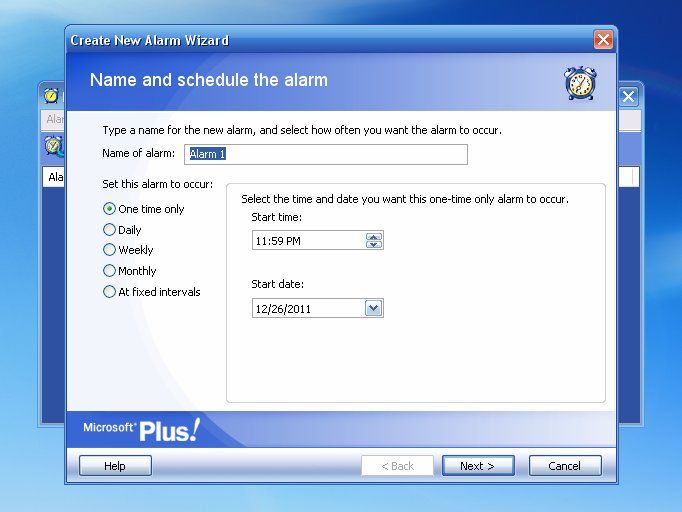Cancel the Create New Alarm Wizard

pos(565,466)
